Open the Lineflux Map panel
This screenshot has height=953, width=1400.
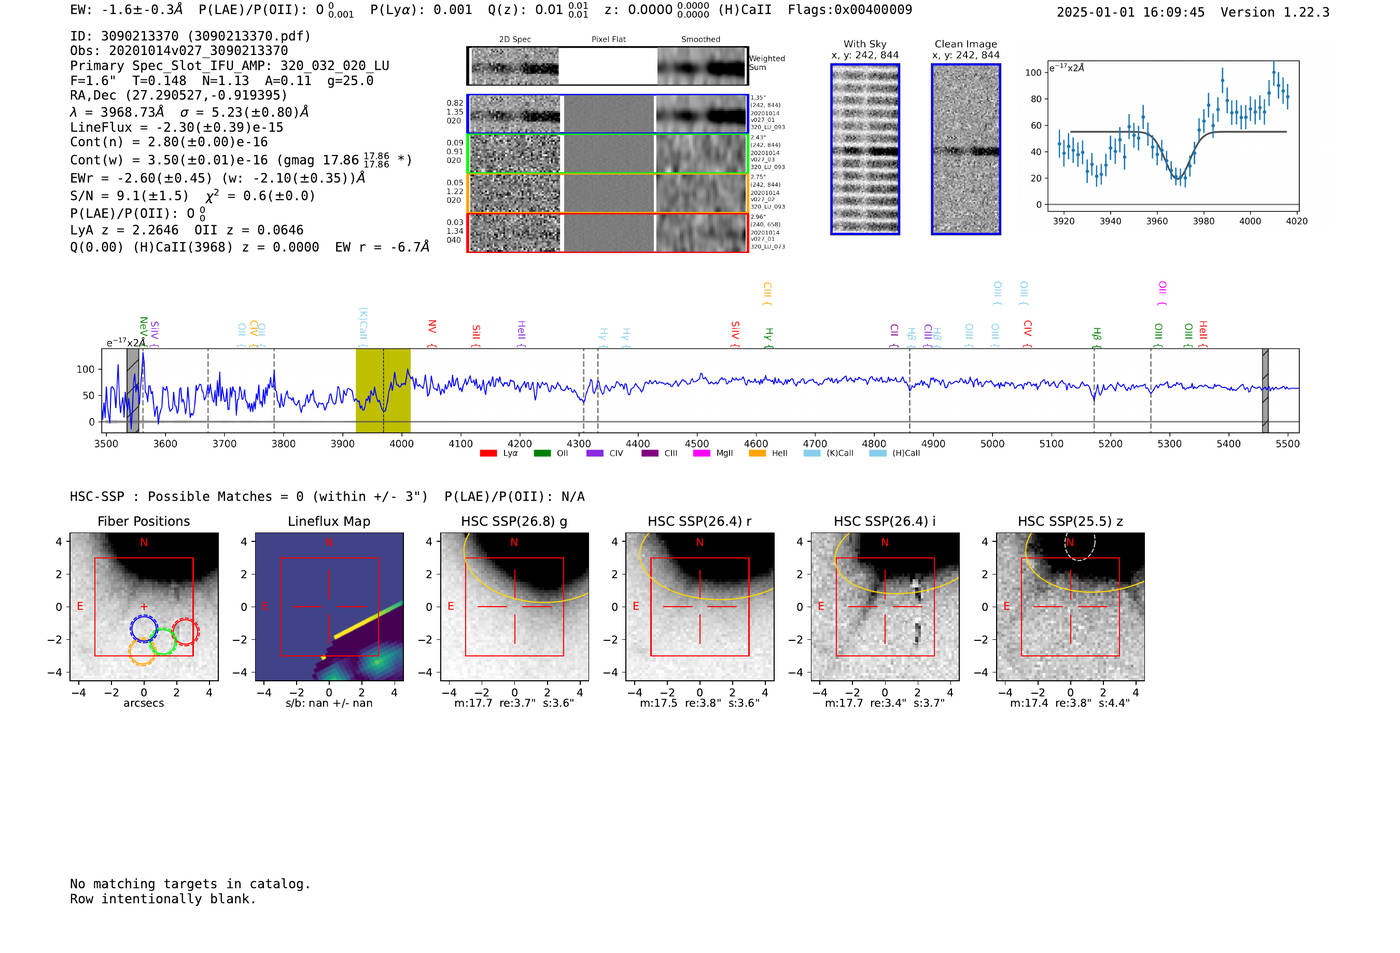tap(329, 607)
